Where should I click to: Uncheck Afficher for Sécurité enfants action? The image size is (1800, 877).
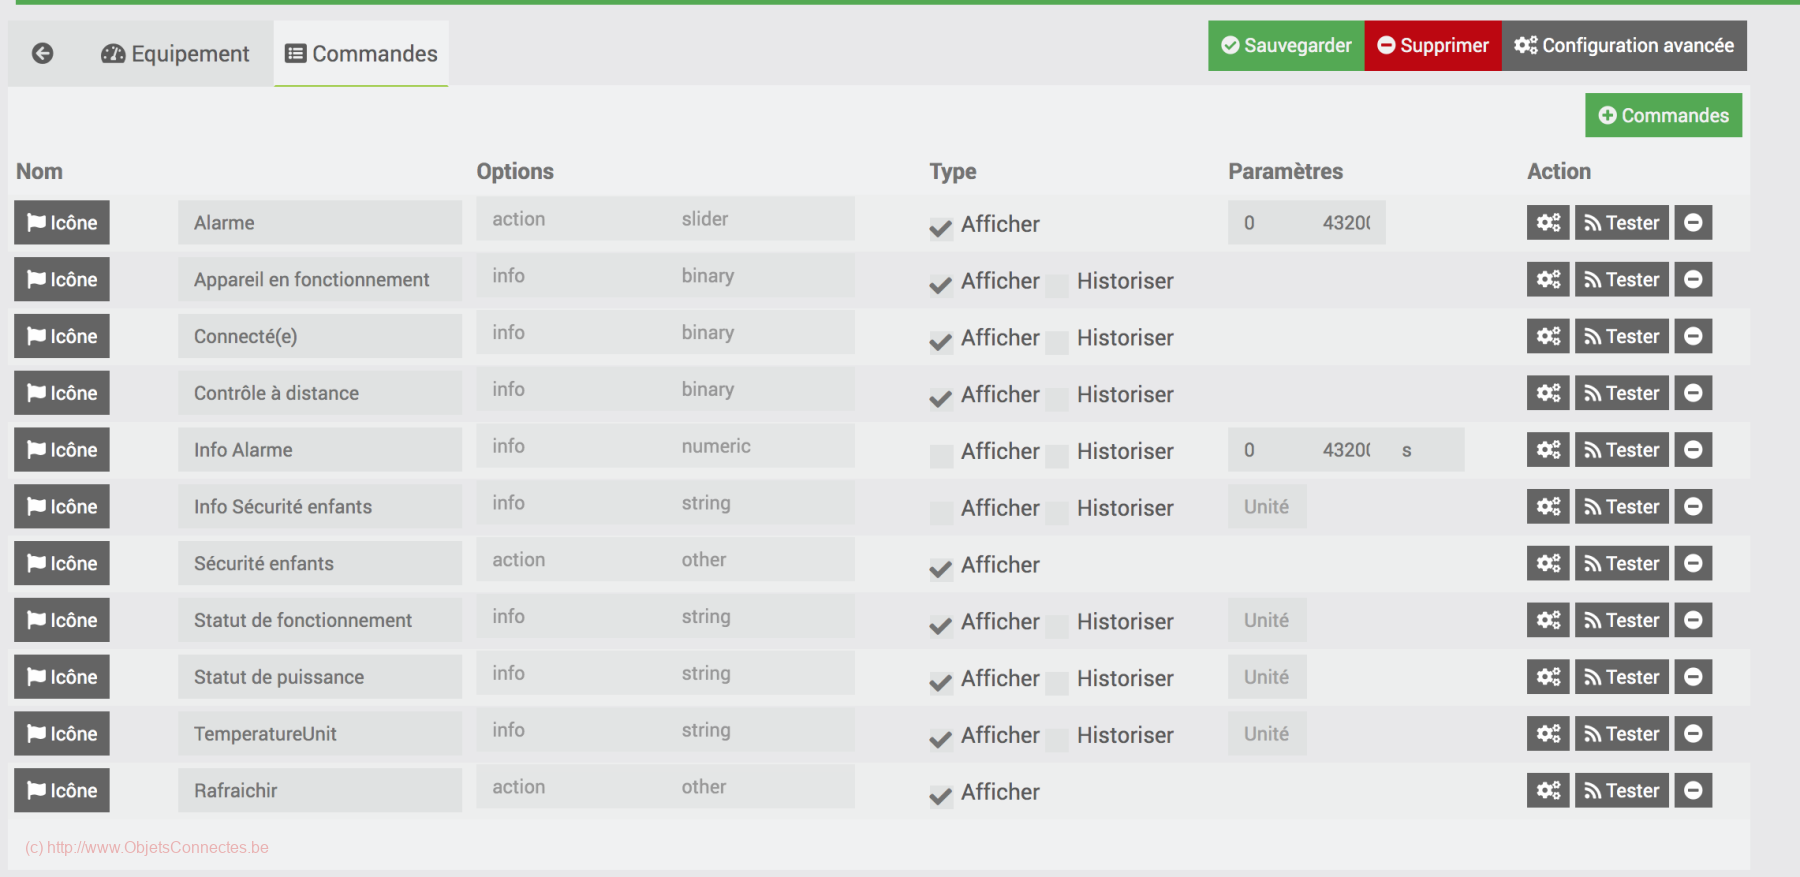pyautogui.click(x=941, y=569)
